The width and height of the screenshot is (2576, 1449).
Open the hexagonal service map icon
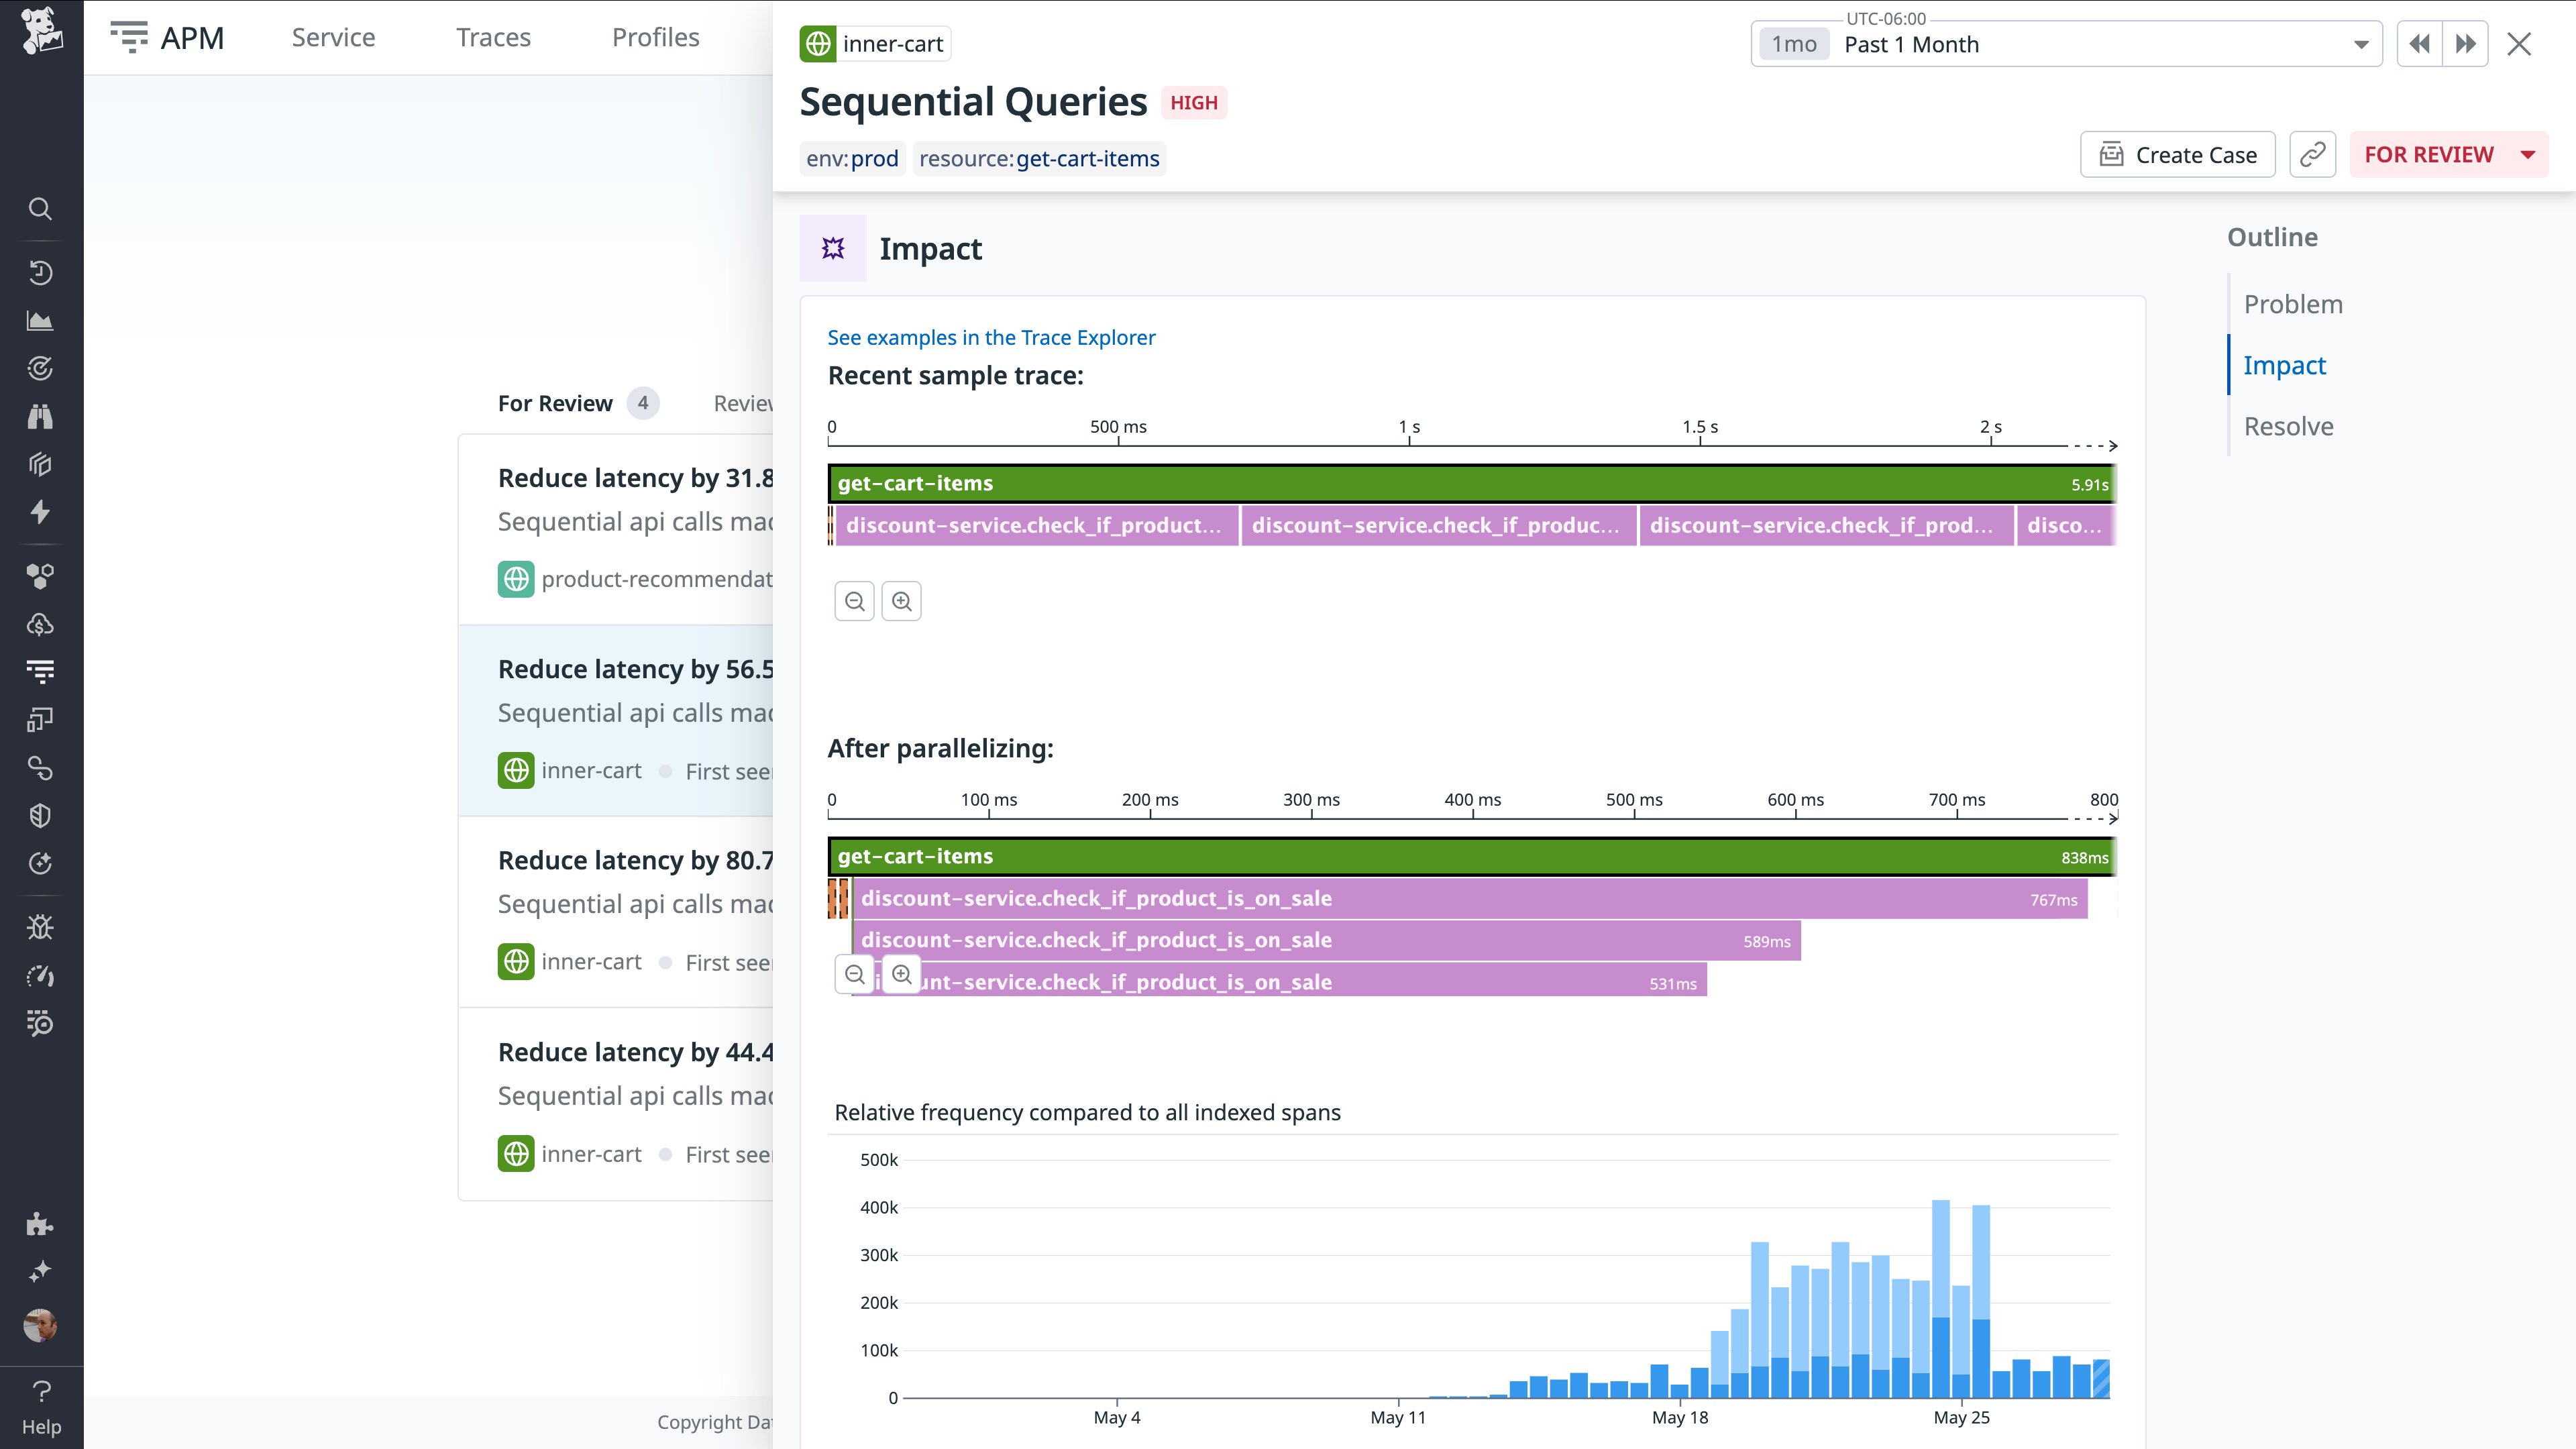click(40, 575)
